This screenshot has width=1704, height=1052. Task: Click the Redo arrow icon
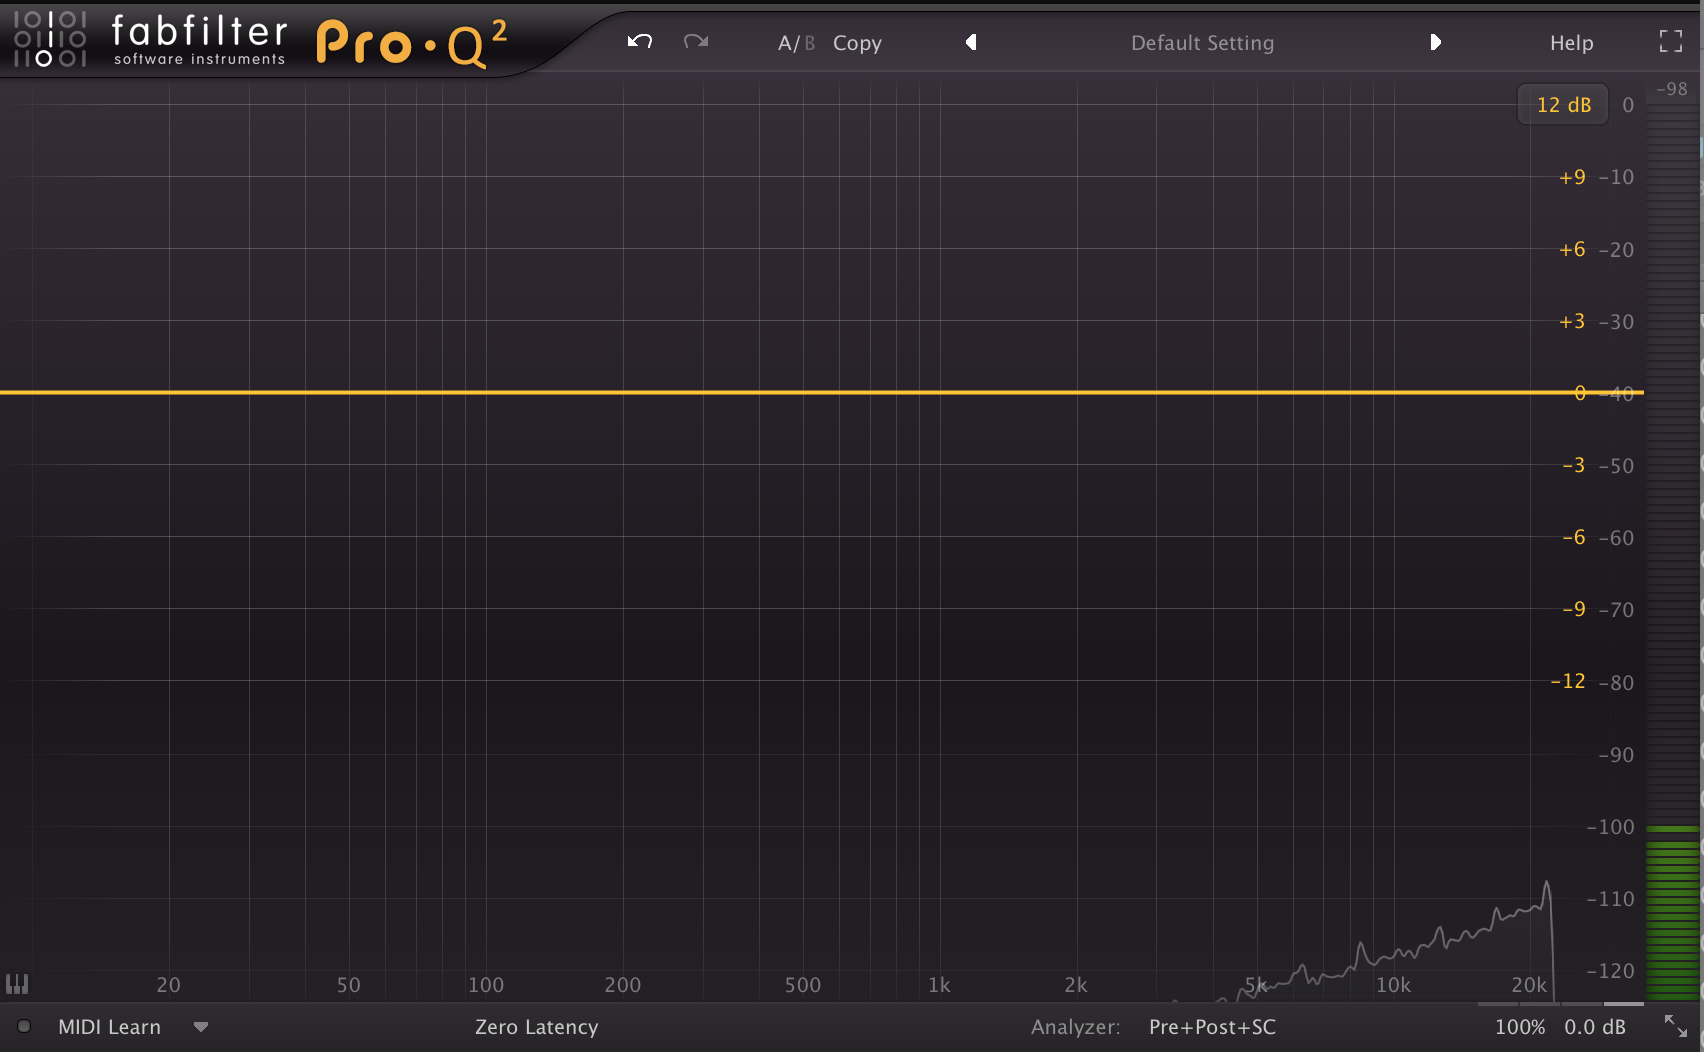(x=696, y=42)
